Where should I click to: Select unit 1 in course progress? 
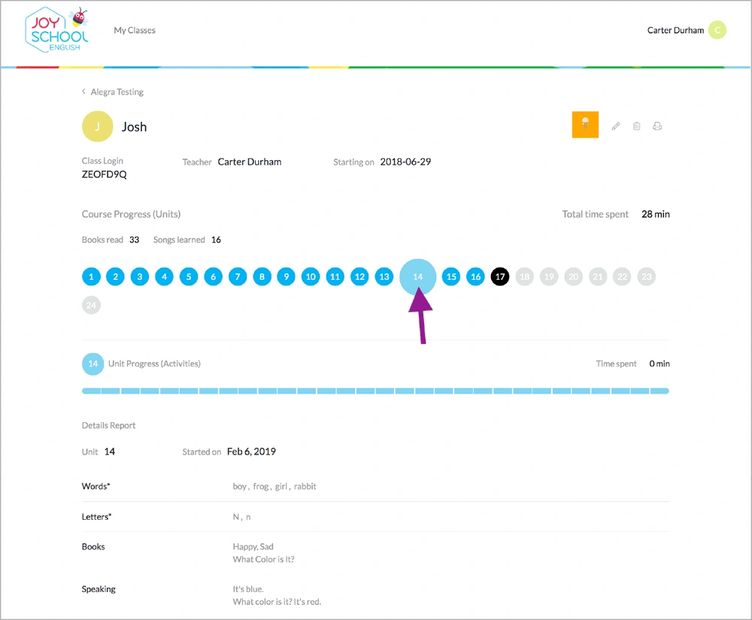coord(91,277)
